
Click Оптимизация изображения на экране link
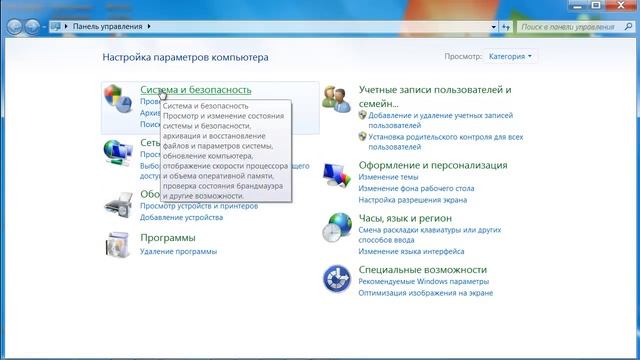[426, 293]
